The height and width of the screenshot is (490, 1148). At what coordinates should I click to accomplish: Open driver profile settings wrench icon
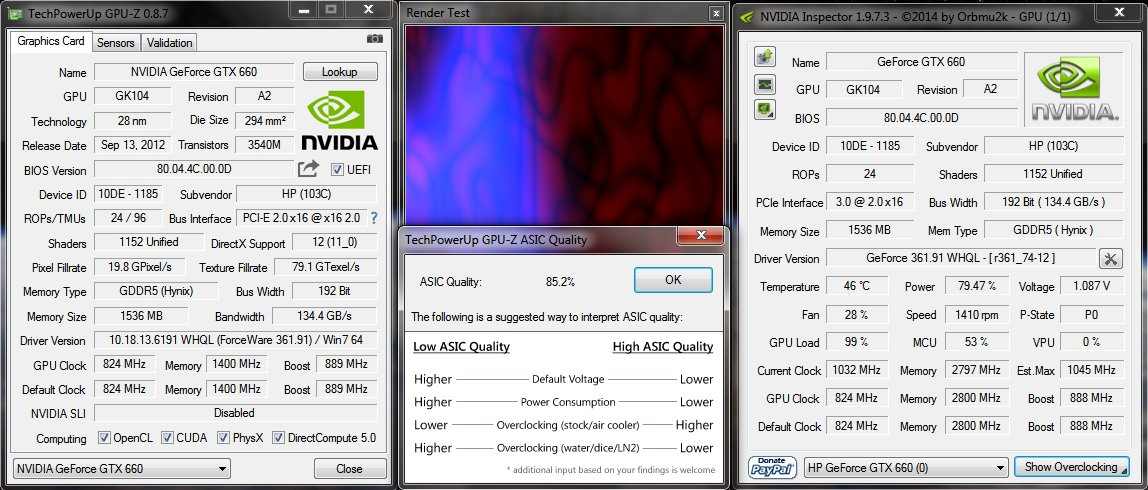pyautogui.click(x=1111, y=258)
